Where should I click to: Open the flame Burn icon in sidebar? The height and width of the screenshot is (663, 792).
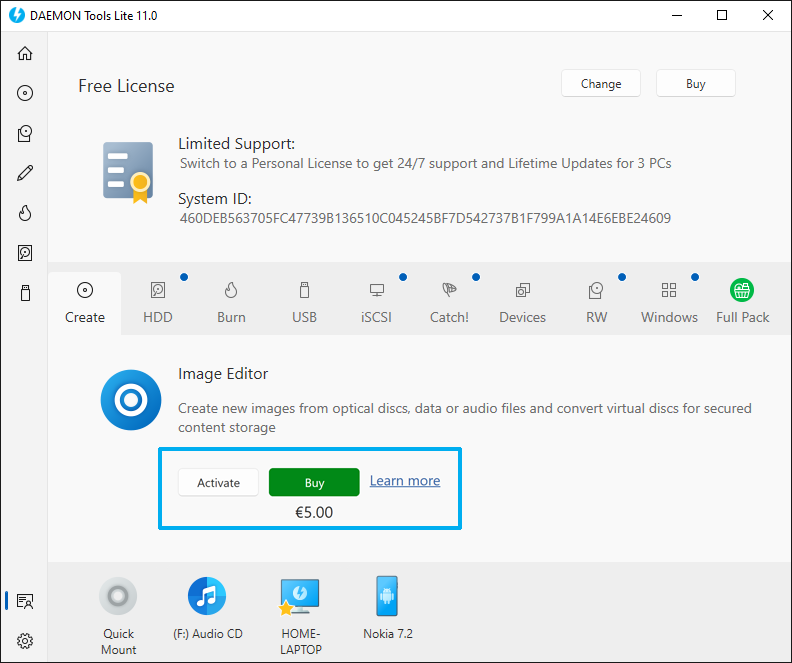pyautogui.click(x=25, y=213)
